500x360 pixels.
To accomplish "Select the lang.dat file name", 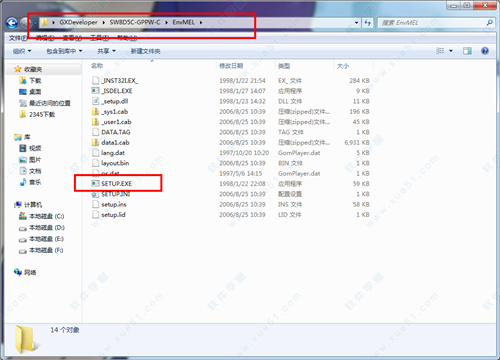I will [113, 153].
